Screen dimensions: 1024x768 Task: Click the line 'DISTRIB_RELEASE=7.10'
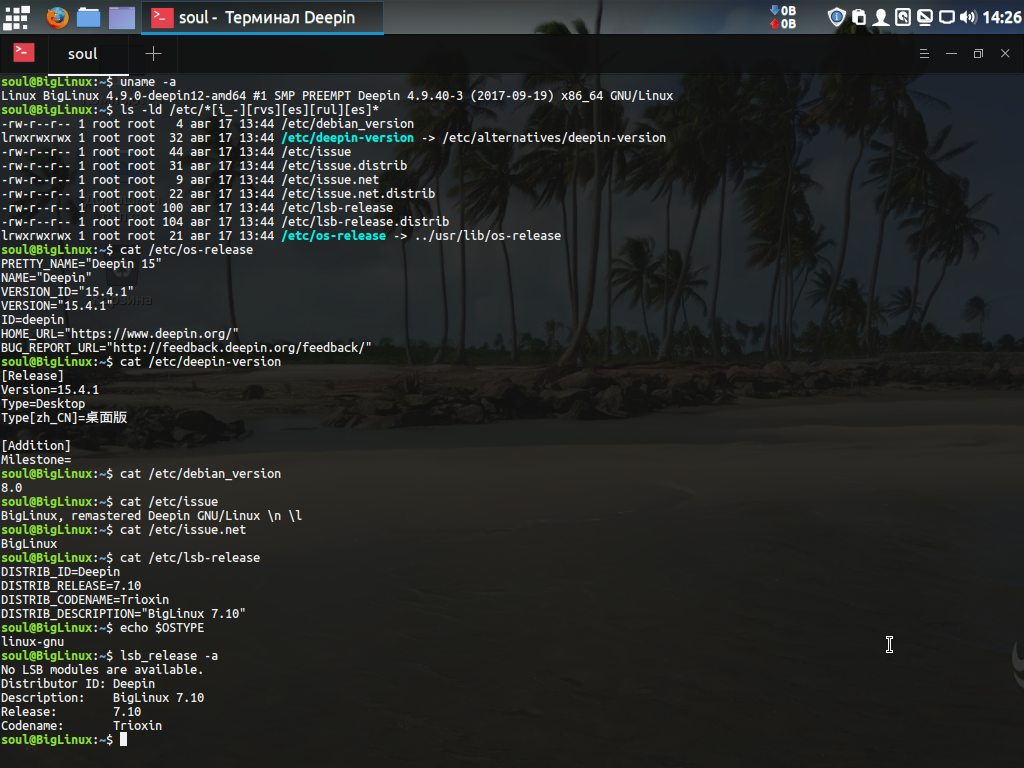71,586
